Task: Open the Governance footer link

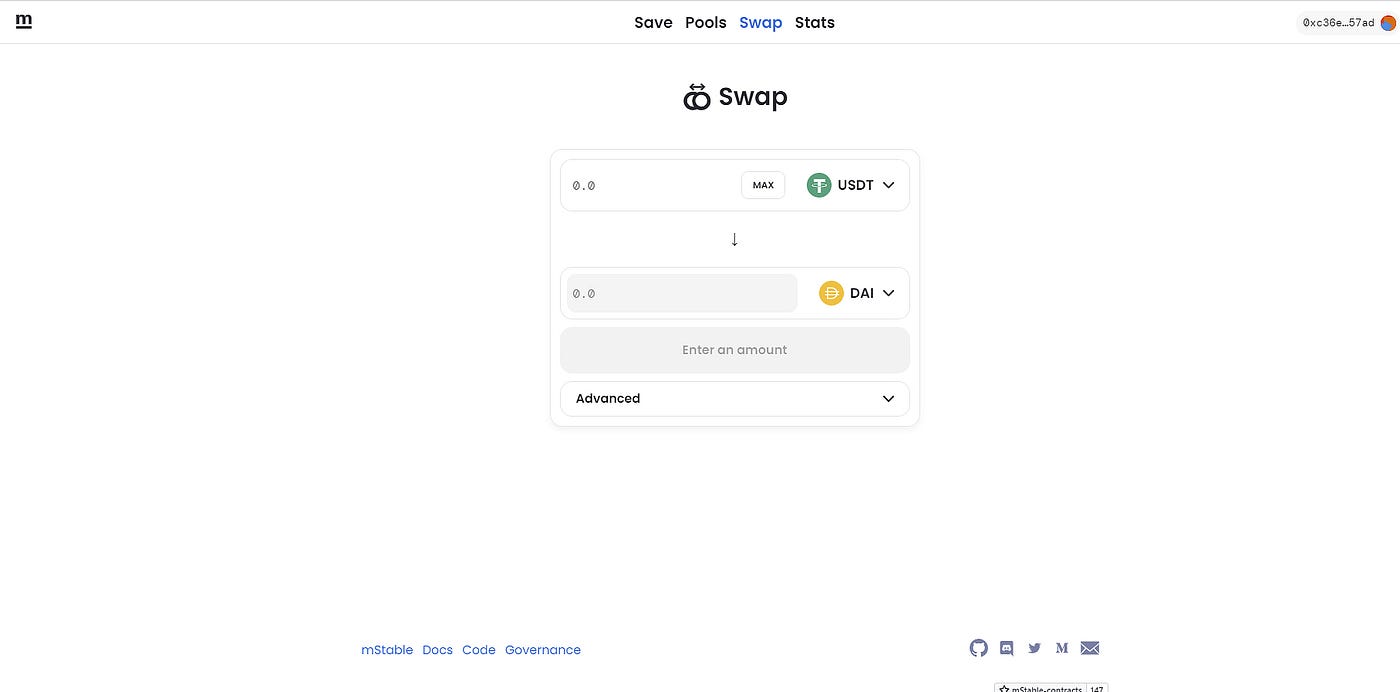Action: pyautogui.click(x=543, y=650)
